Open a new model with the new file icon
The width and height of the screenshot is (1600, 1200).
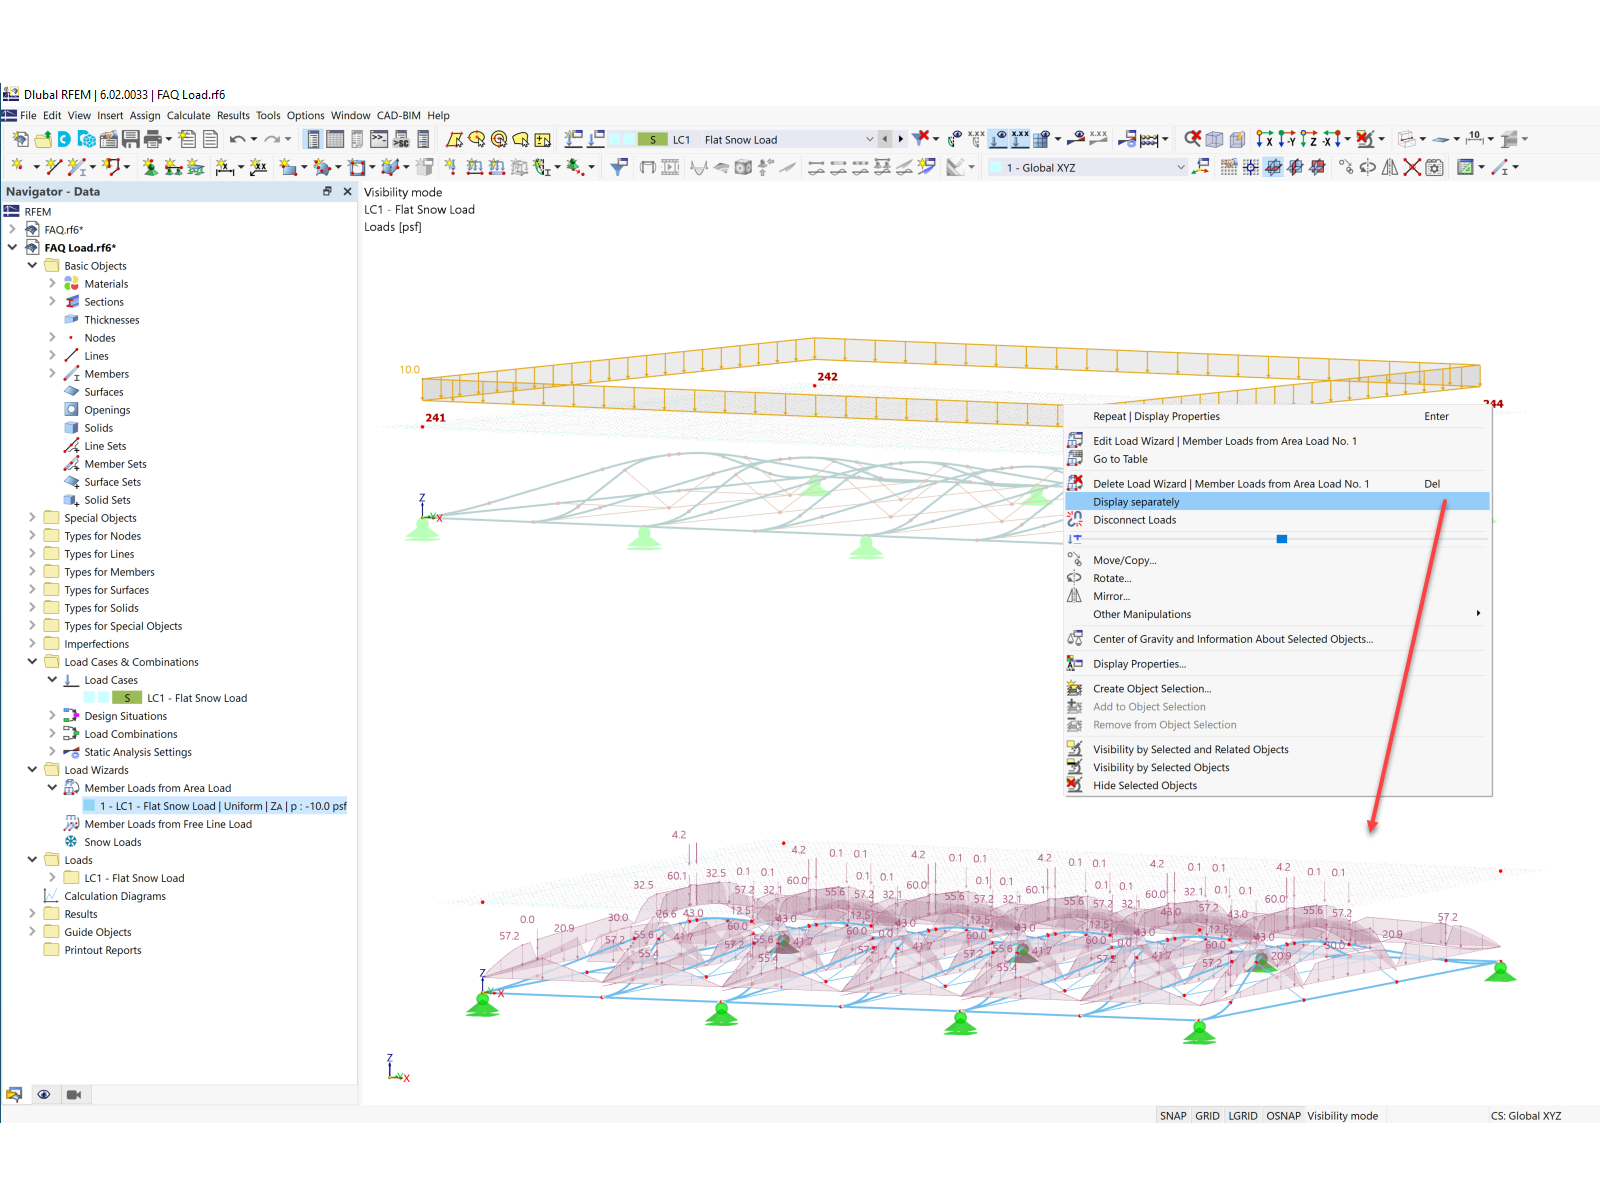click(22, 139)
